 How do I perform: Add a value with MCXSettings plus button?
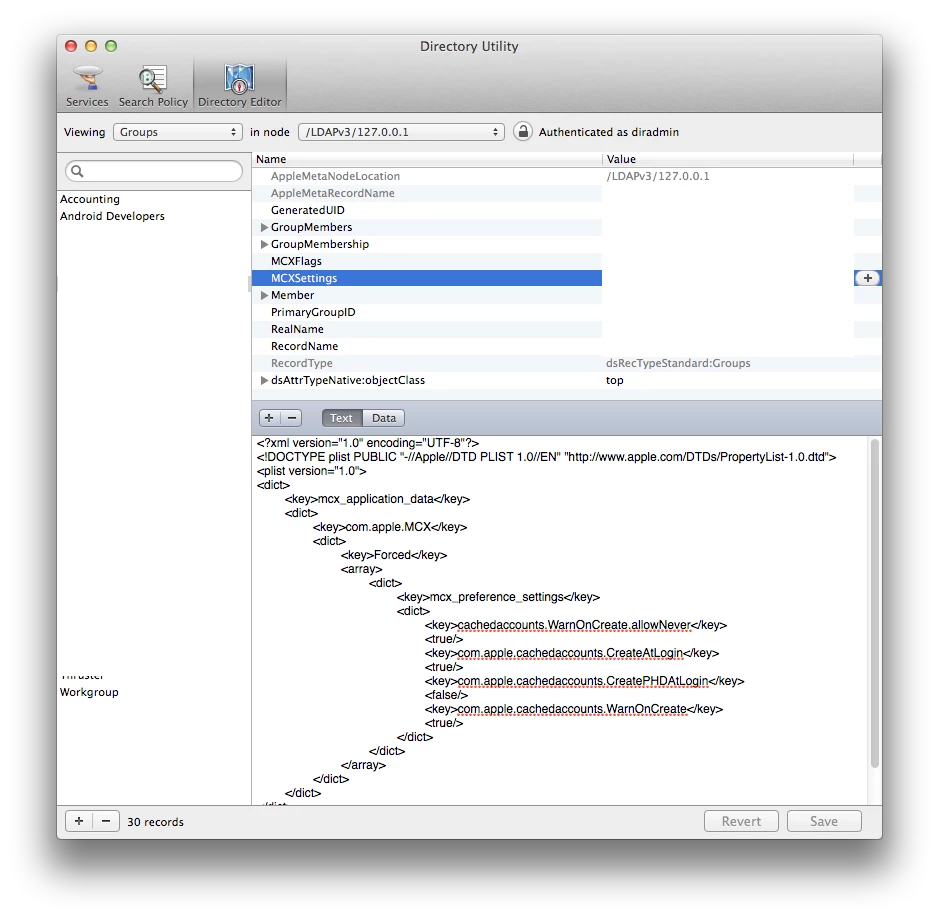point(867,278)
